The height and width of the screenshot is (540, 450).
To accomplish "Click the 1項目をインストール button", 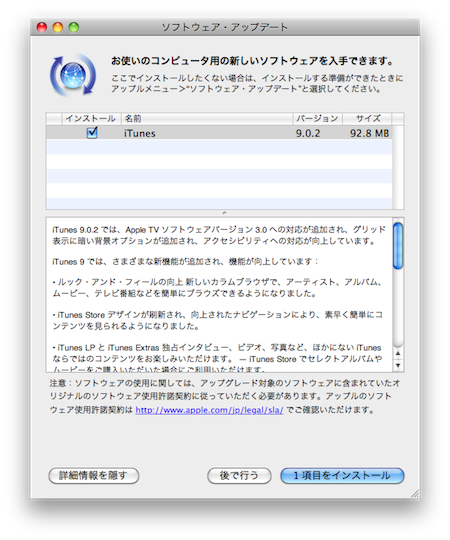I will pos(342,476).
